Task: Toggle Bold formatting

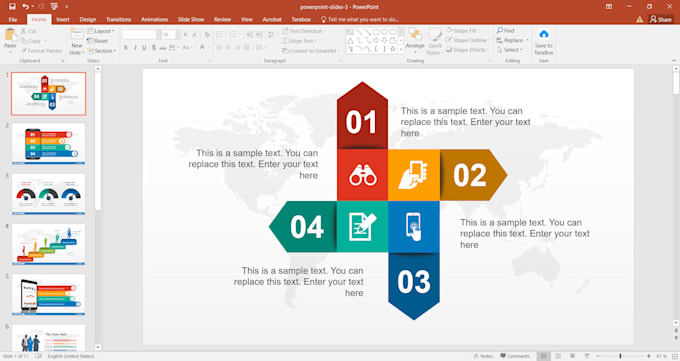Action: (x=126, y=47)
